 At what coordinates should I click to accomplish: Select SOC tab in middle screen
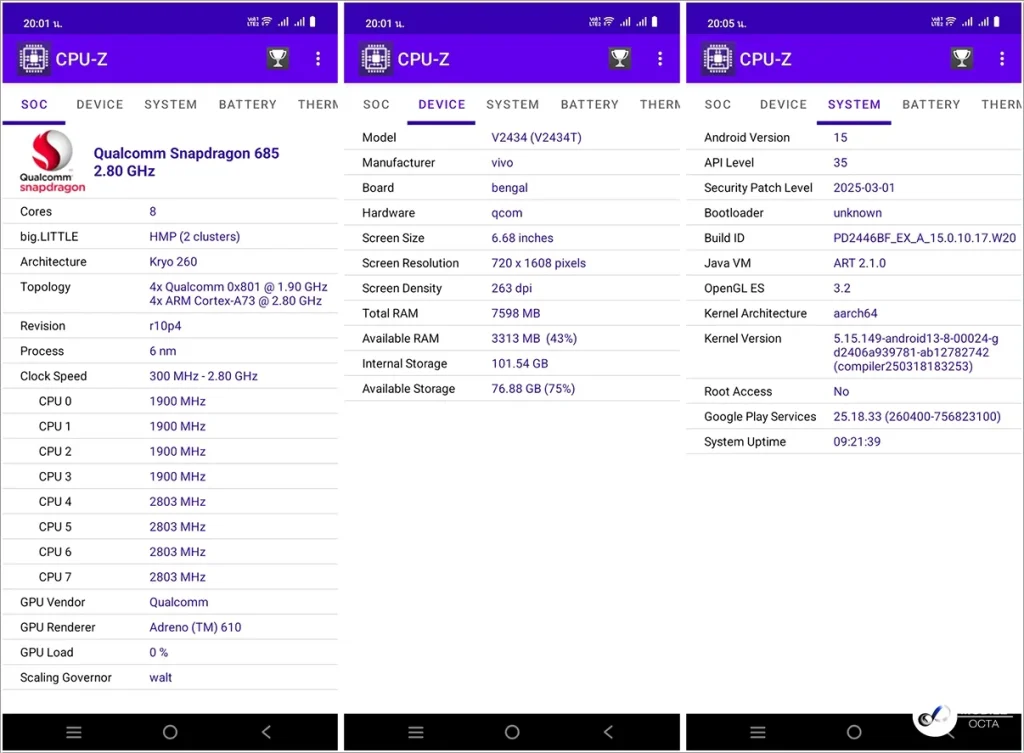point(376,104)
